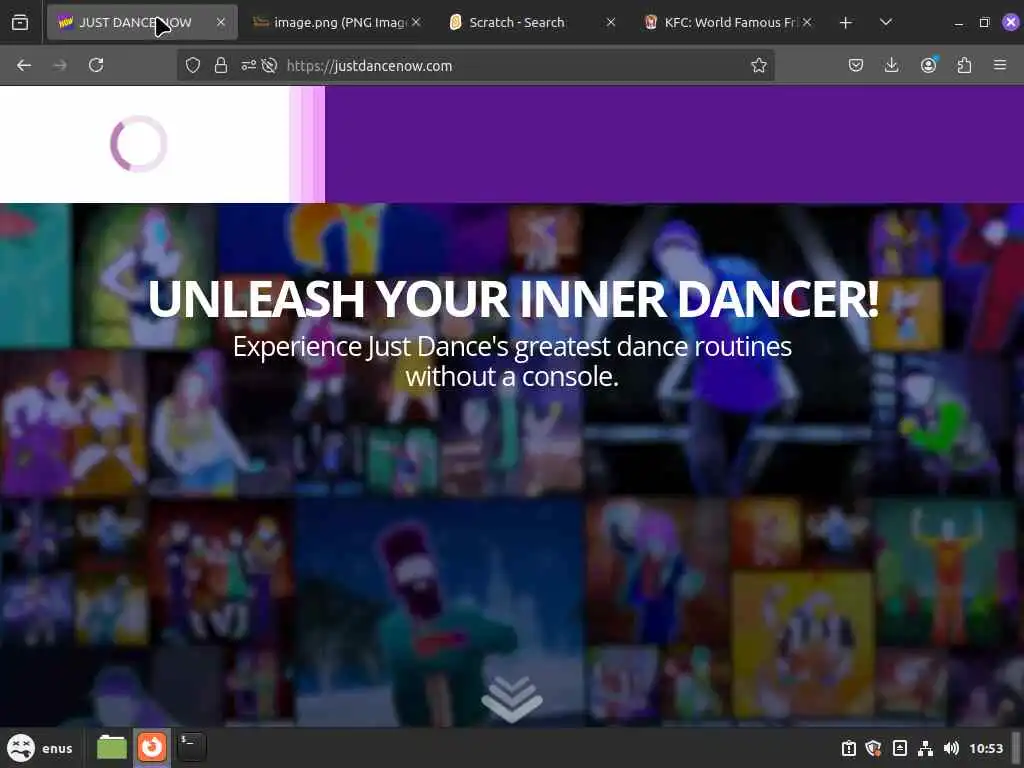Image resolution: width=1024 pixels, height=768 pixels.
Task: Open the network connections tray icon
Action: tap(925, 748)
